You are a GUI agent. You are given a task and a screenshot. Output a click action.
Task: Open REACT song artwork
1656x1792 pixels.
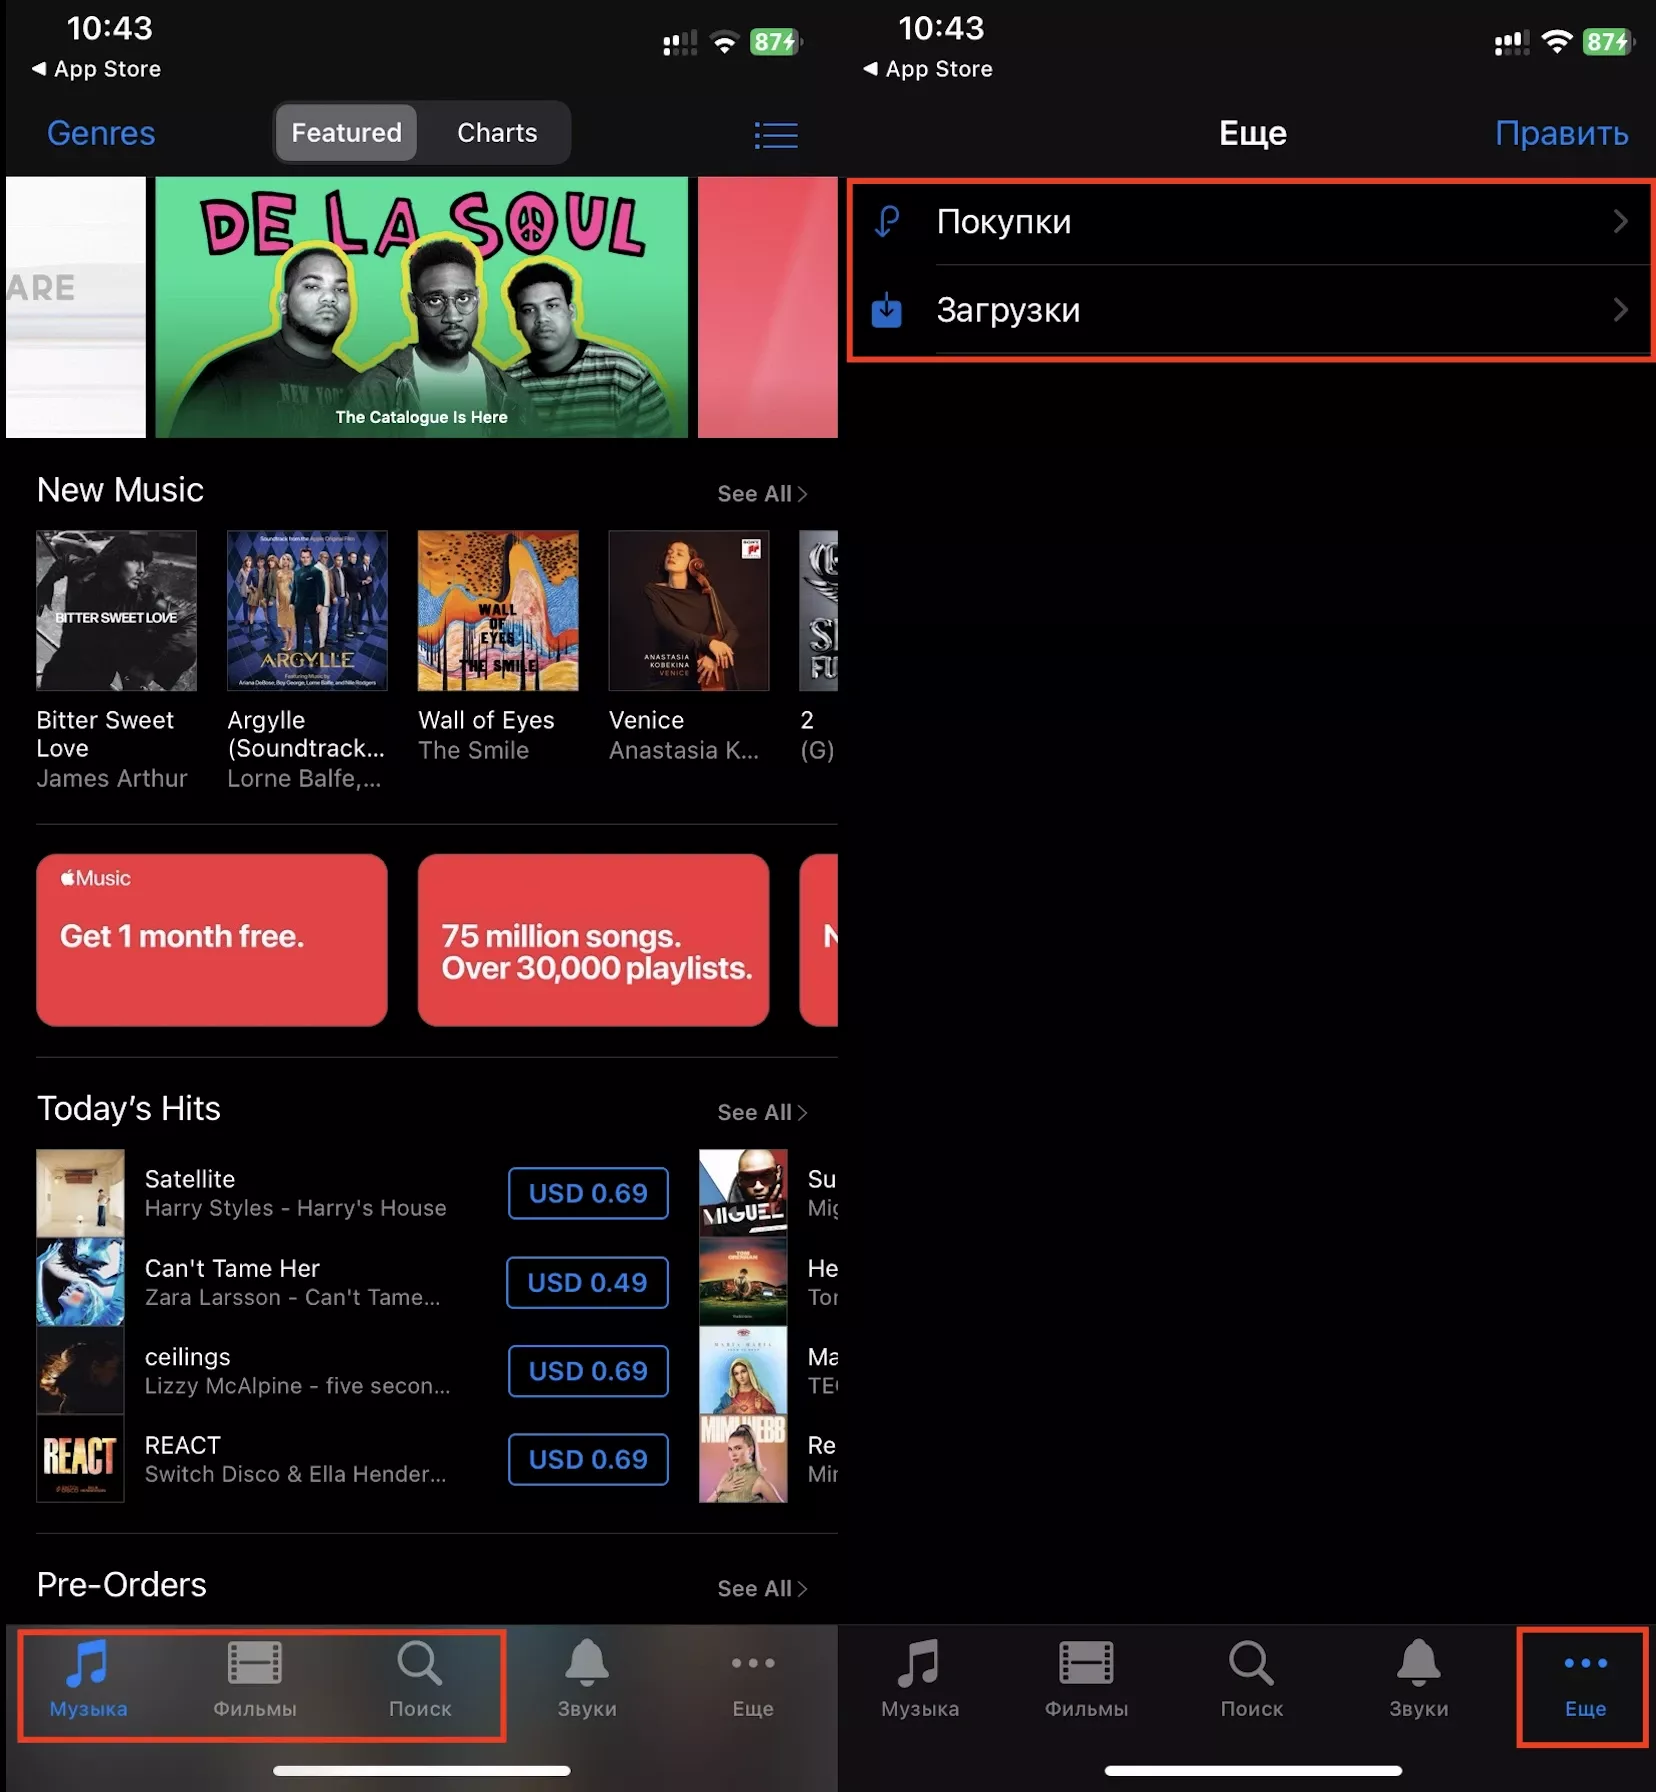[x=80, y=1458]
